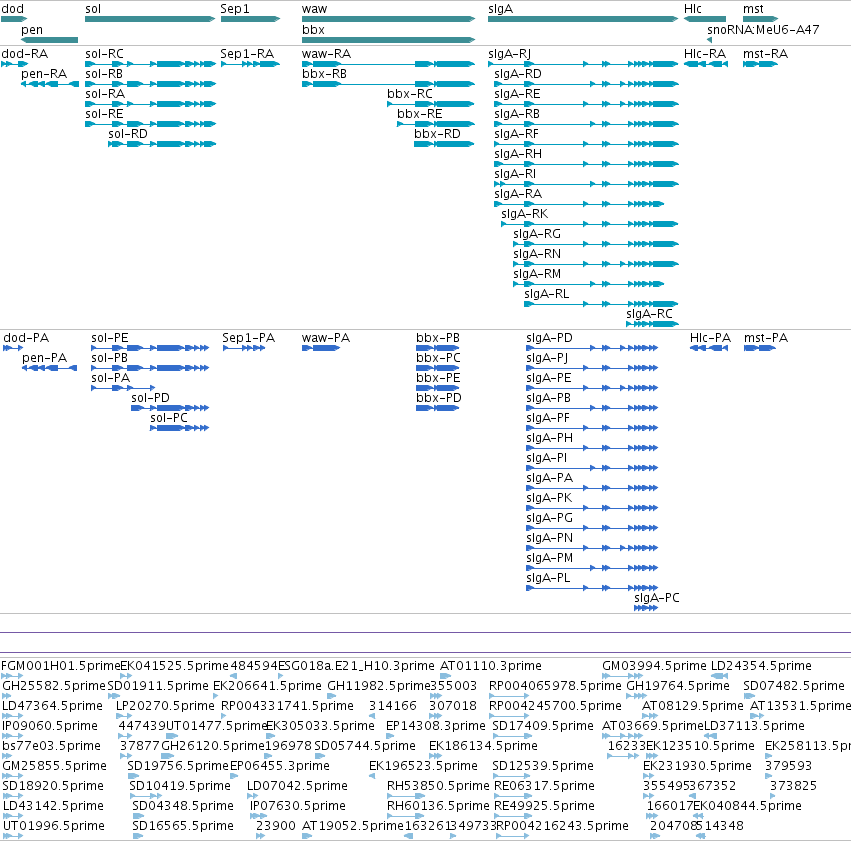
Task: Click the bbx-PB protein feature
Action: [x=438, y=348]
